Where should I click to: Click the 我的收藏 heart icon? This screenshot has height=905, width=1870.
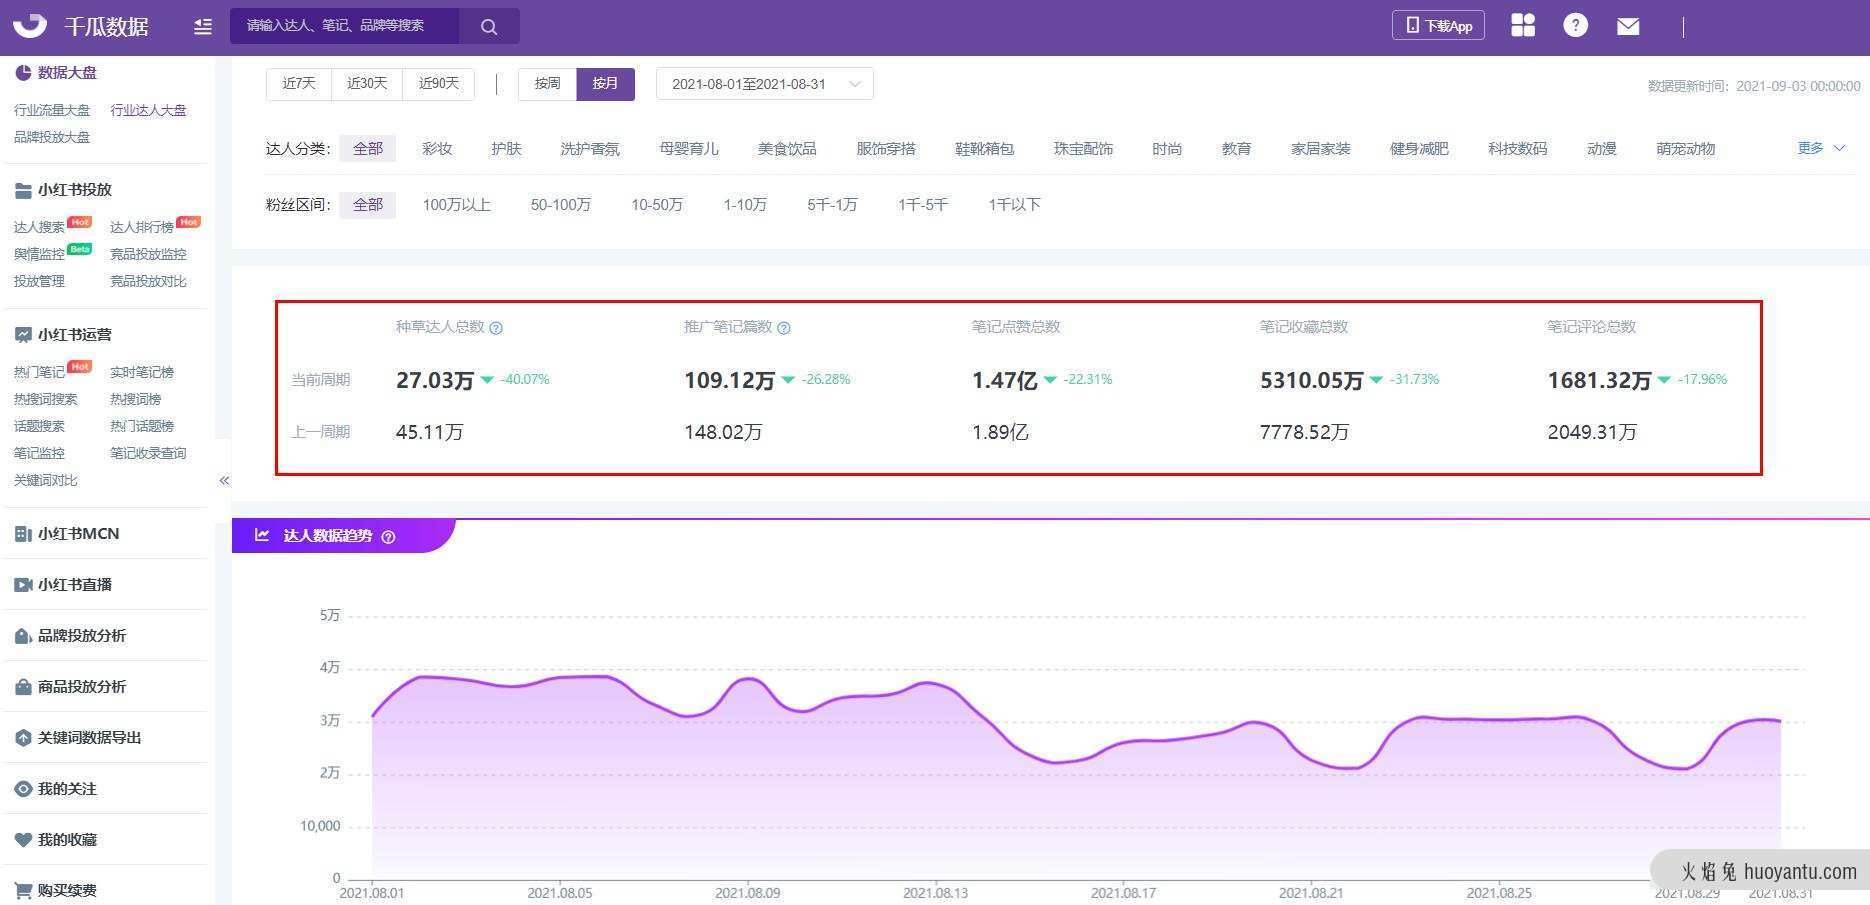pos(23,840)
